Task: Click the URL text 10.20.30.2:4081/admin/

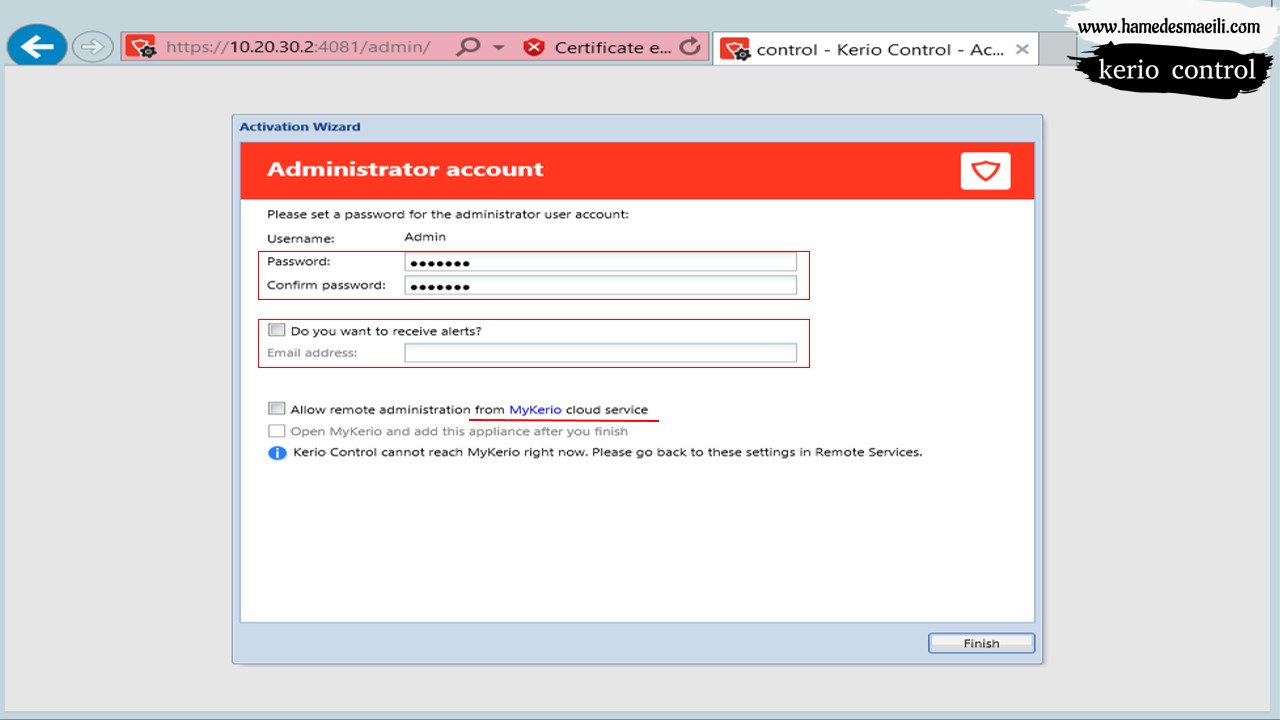Action: [x=330, y=47]
